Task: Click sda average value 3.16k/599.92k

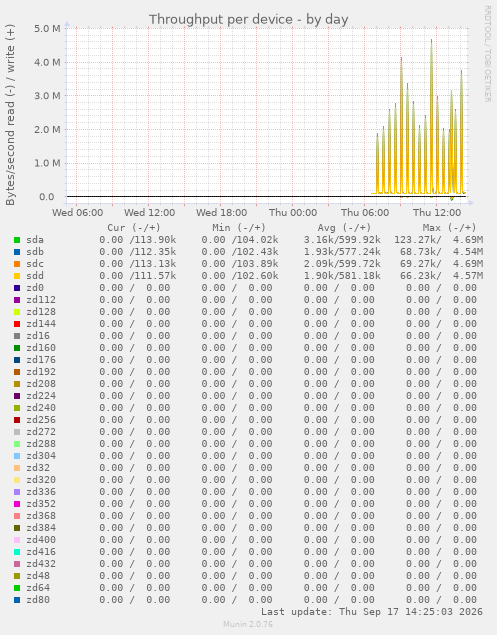Action: coord(342,240)
